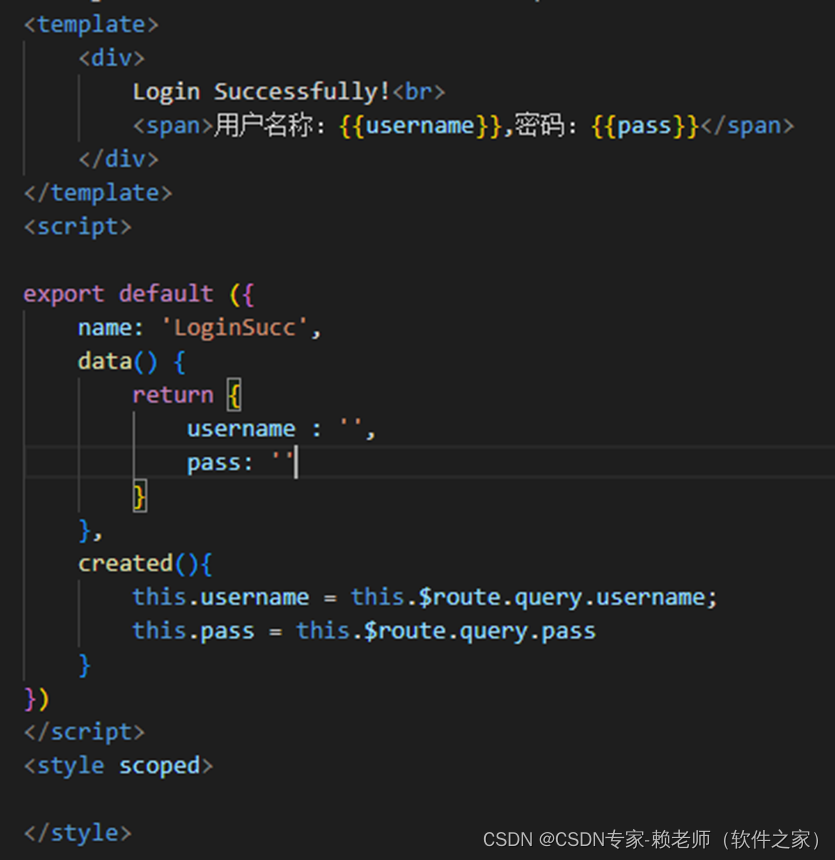835x860 pixels.
Task: Click the closing </div> tag
Action: tap(119, 159)
